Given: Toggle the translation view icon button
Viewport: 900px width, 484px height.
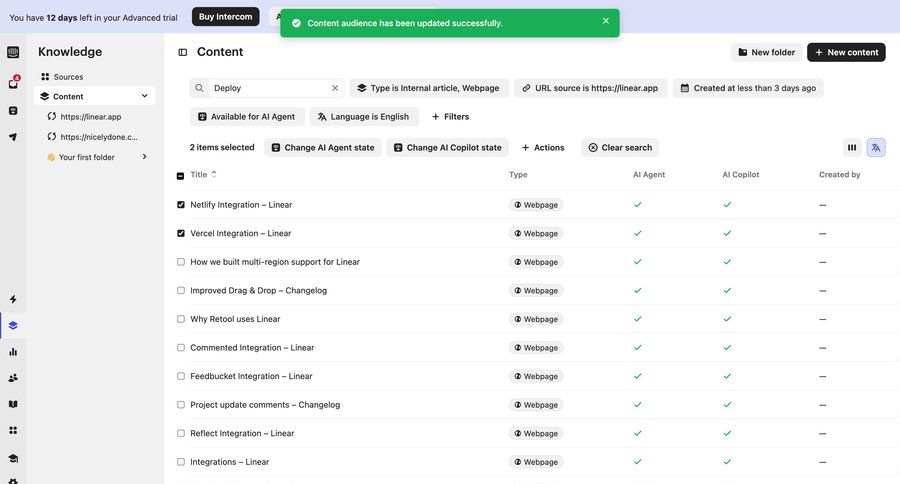Looking at the screenshot, I should 876,148.
